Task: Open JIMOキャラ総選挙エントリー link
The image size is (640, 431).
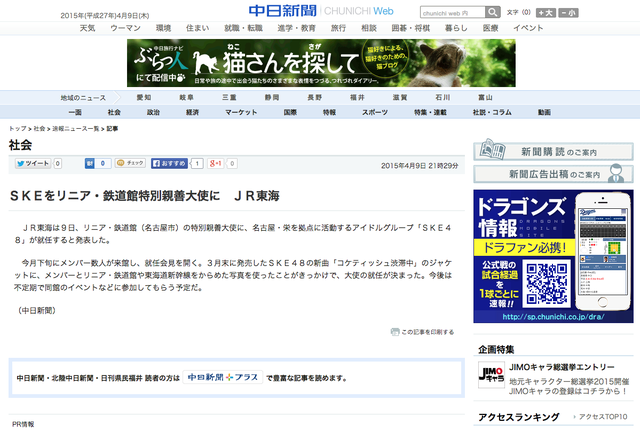Action: click(x=562, y=367)
